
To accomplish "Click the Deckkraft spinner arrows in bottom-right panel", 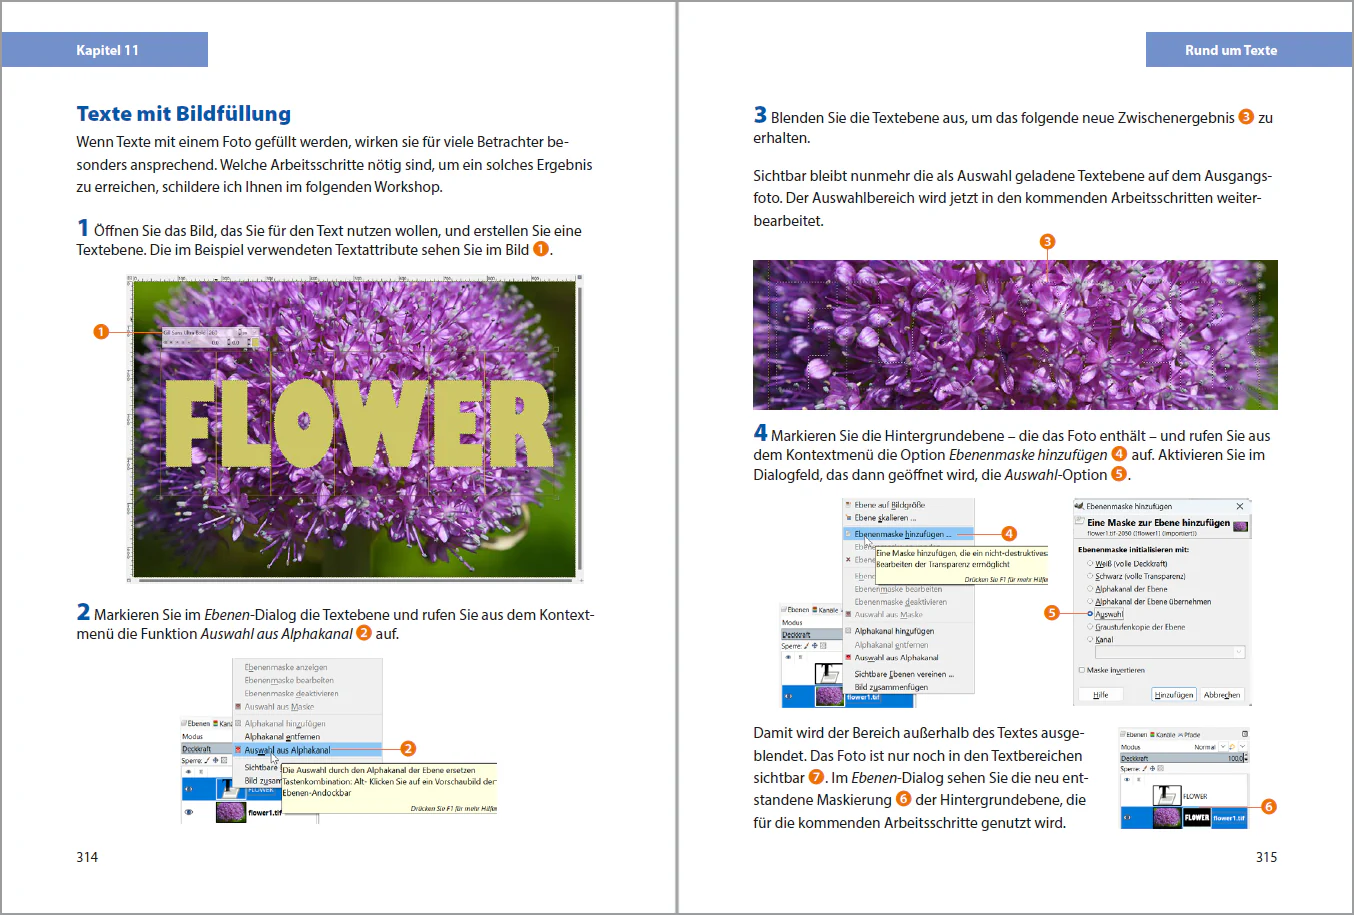I will click(1246, 758).
